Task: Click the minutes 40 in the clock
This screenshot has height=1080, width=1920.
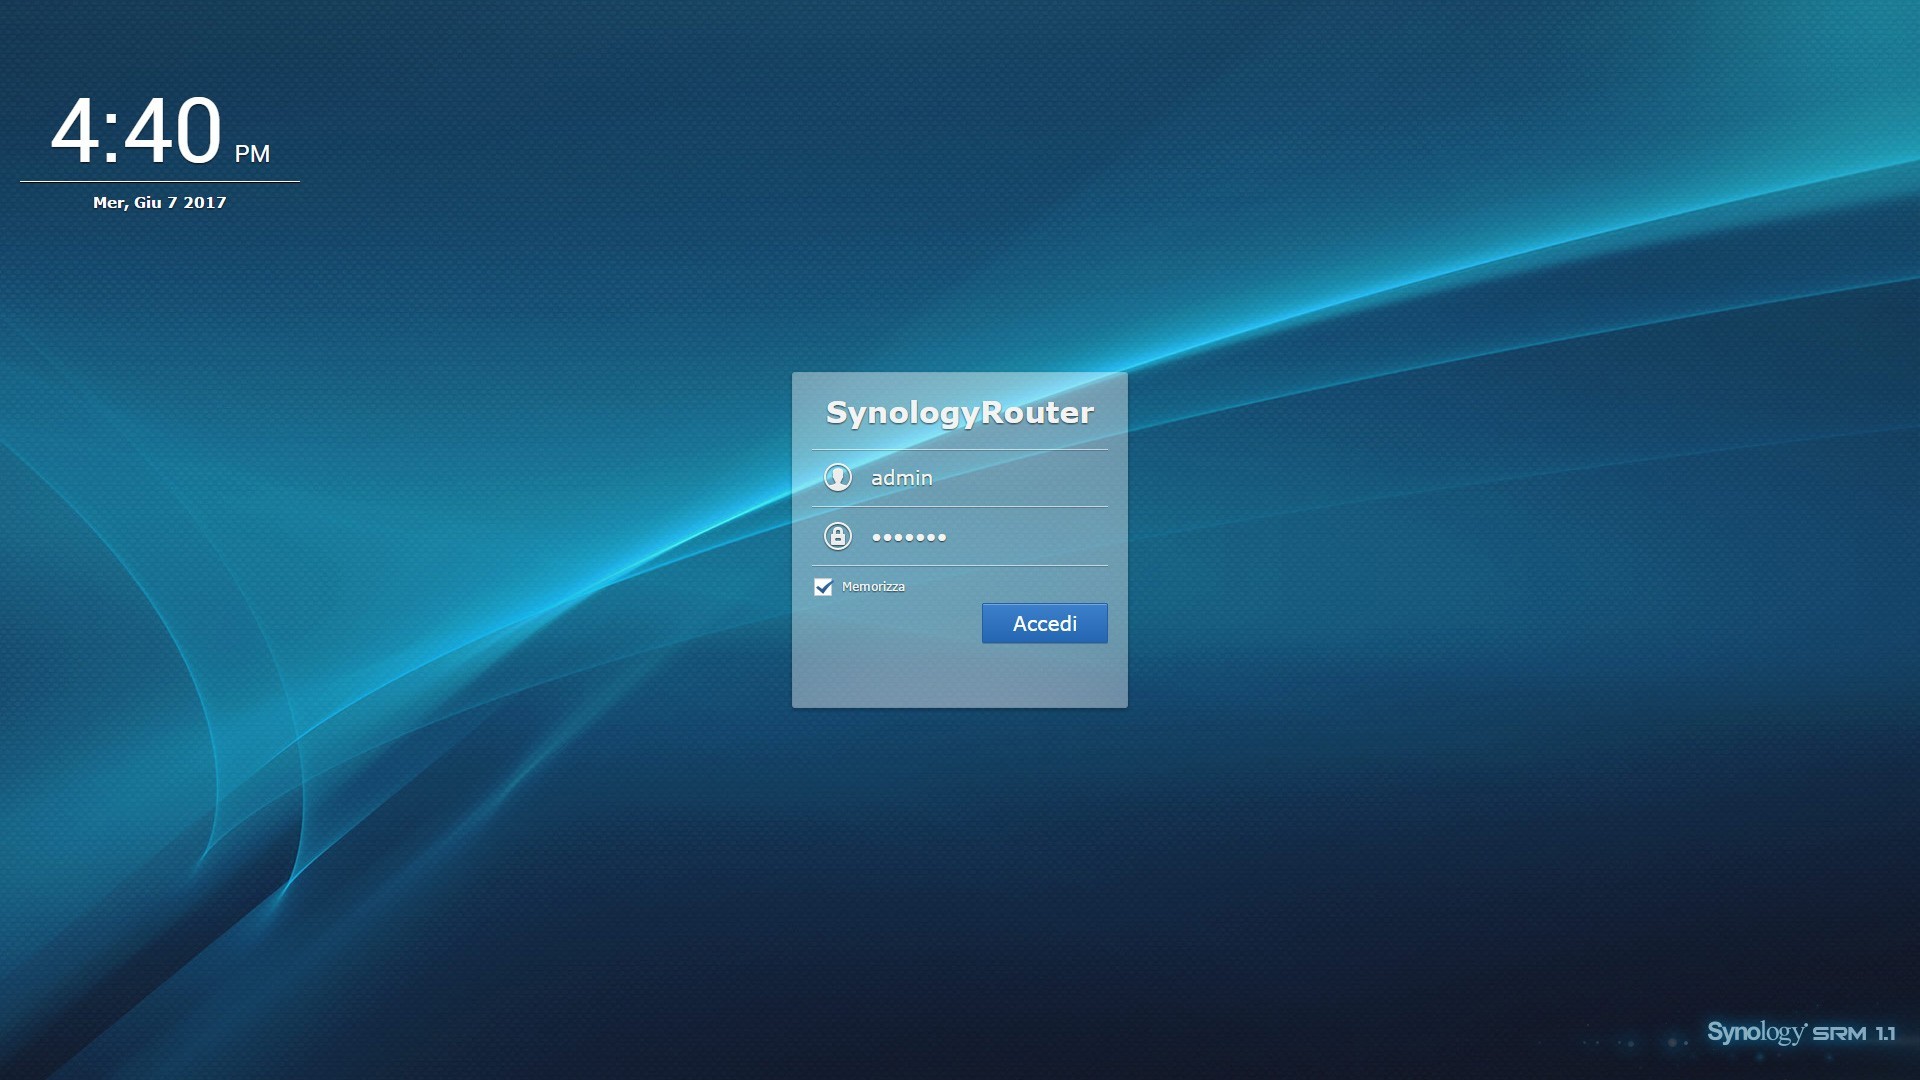Action: 172,131
